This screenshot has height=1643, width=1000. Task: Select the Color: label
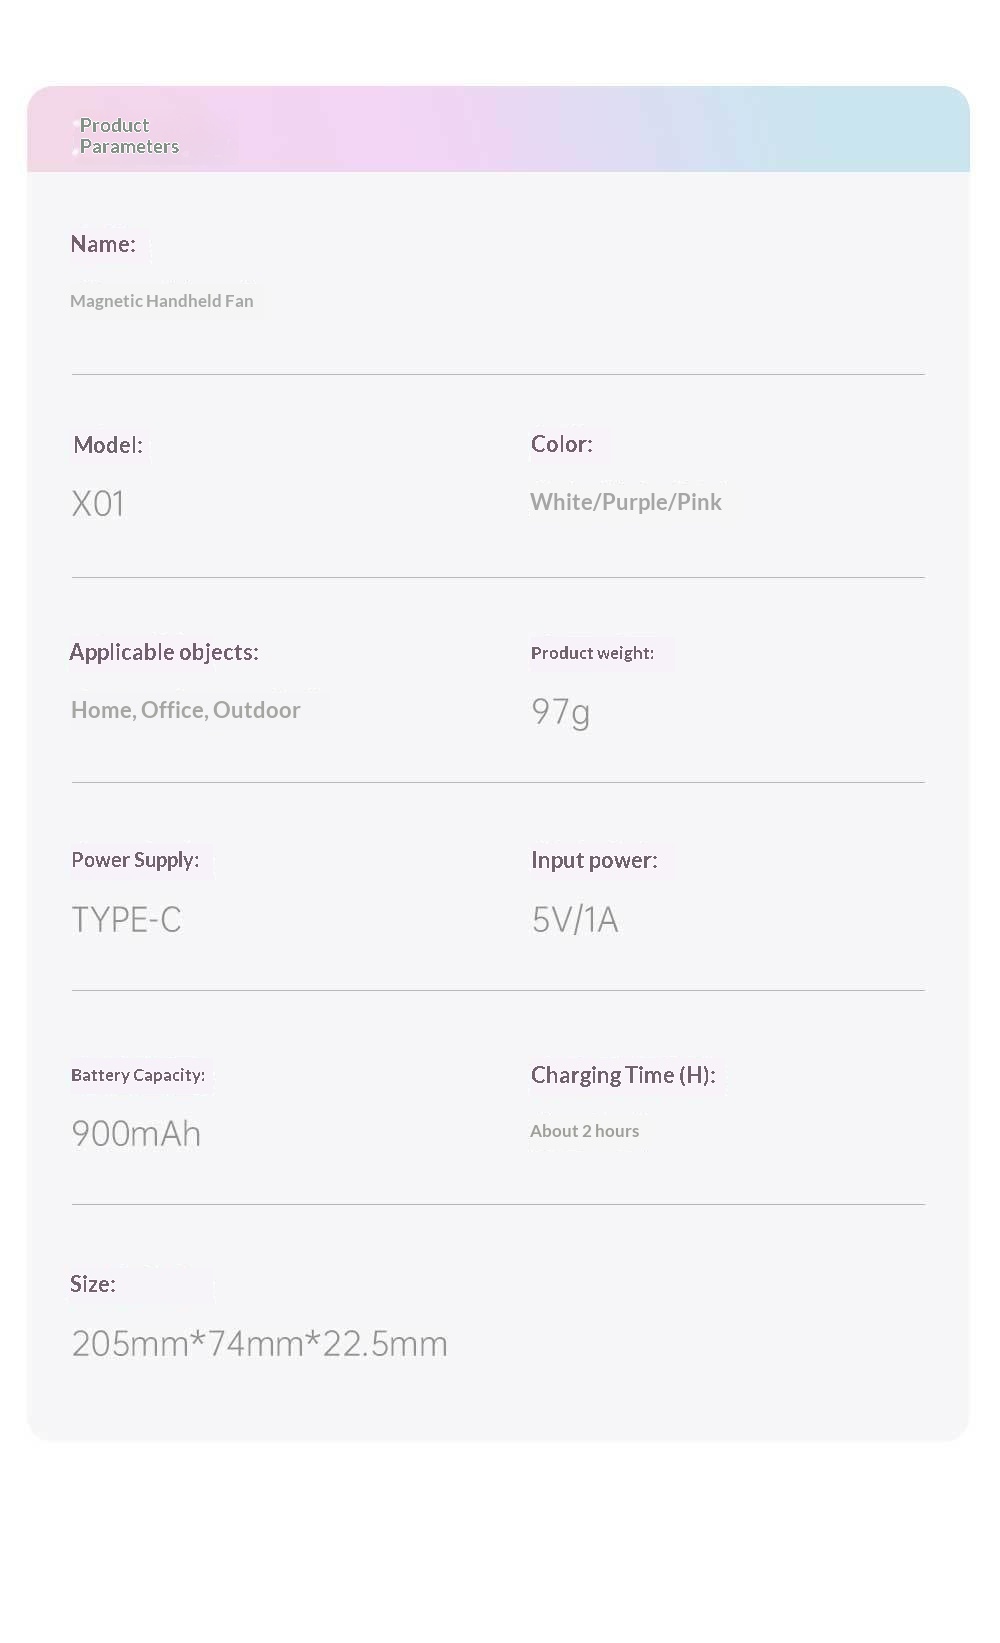tap(562, 444)
